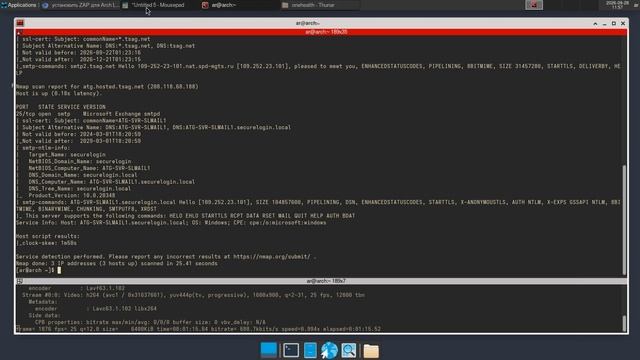640x360 pixels.
Task: Click ffmpeg 'Stream #0:0: Video: h264' line
Action: 193,295
